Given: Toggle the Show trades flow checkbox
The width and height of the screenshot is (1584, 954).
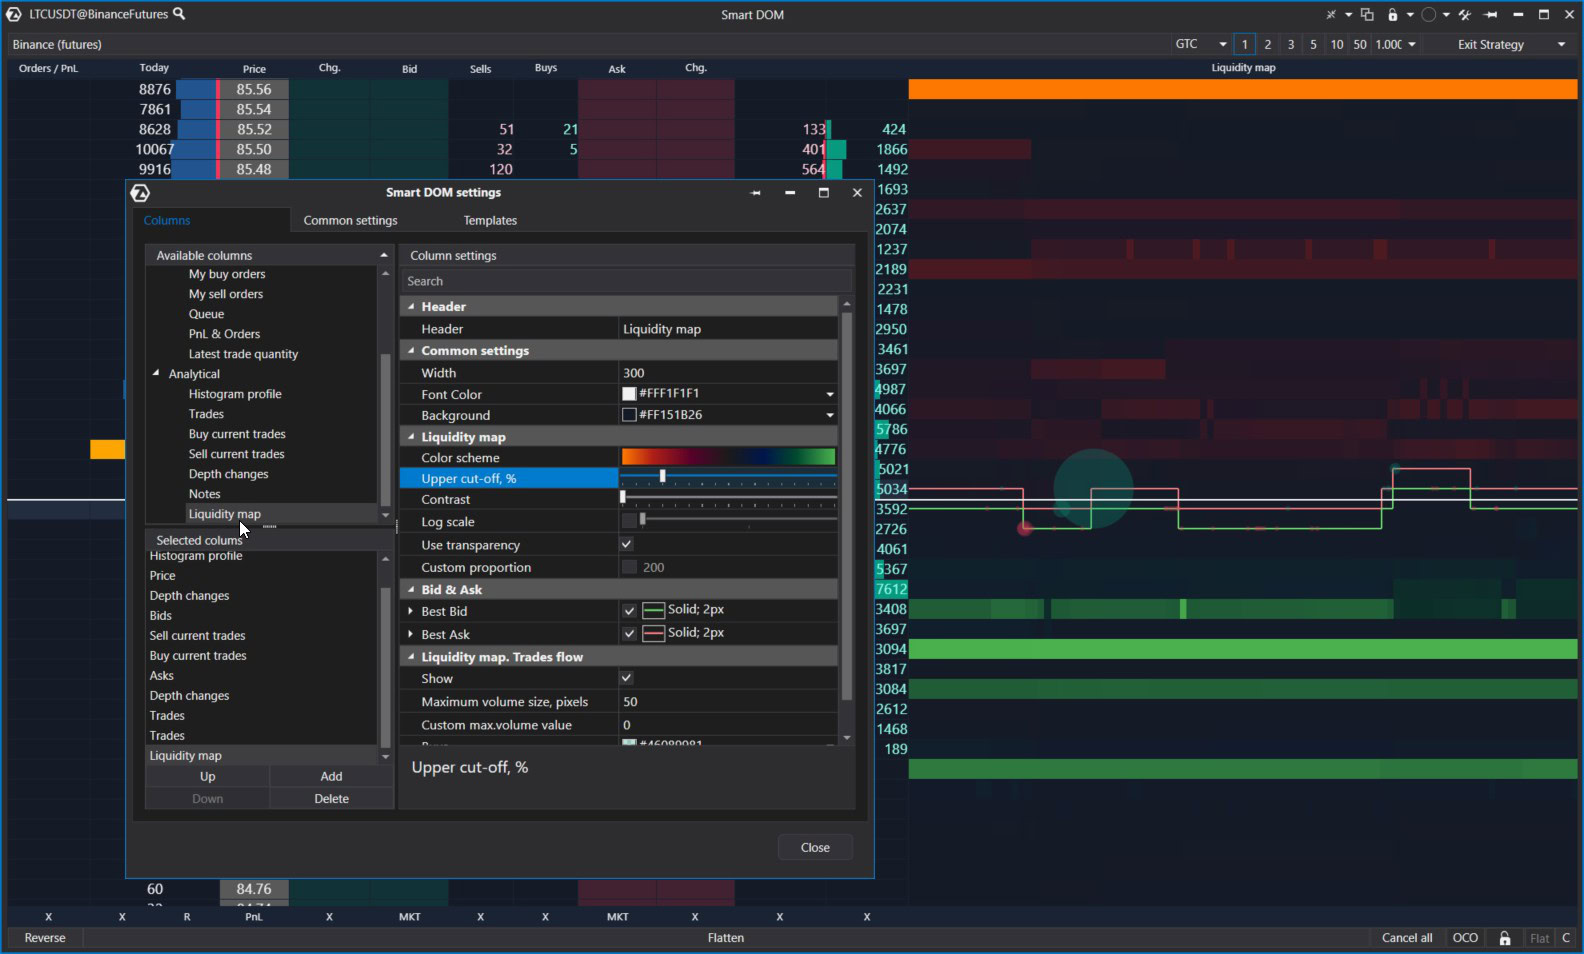Looking at the screenshot, I should point(627,678).
